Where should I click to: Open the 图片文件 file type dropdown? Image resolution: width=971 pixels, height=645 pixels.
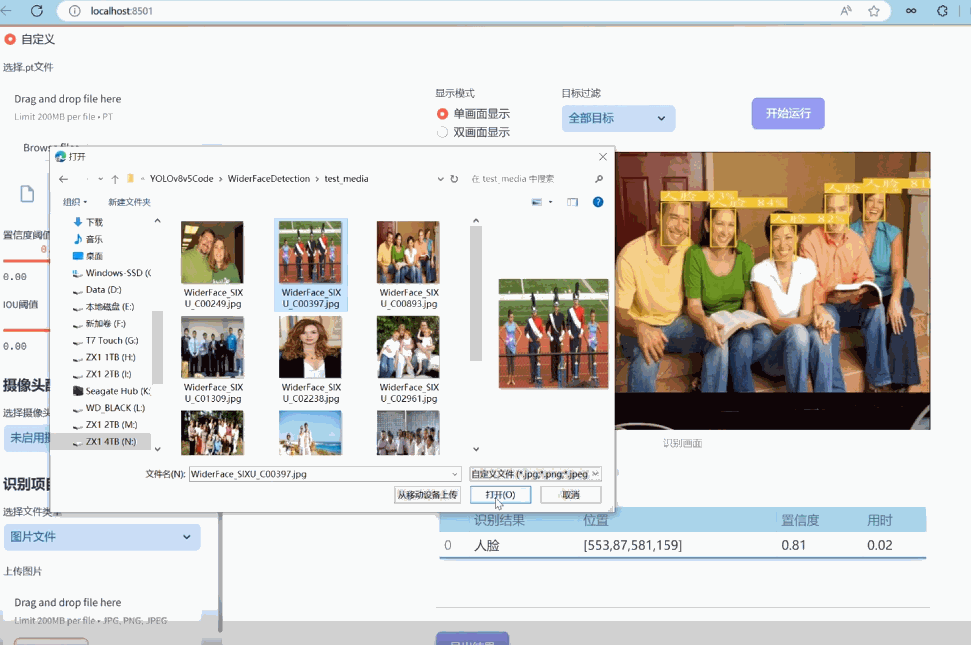click(x=102, y=537)
